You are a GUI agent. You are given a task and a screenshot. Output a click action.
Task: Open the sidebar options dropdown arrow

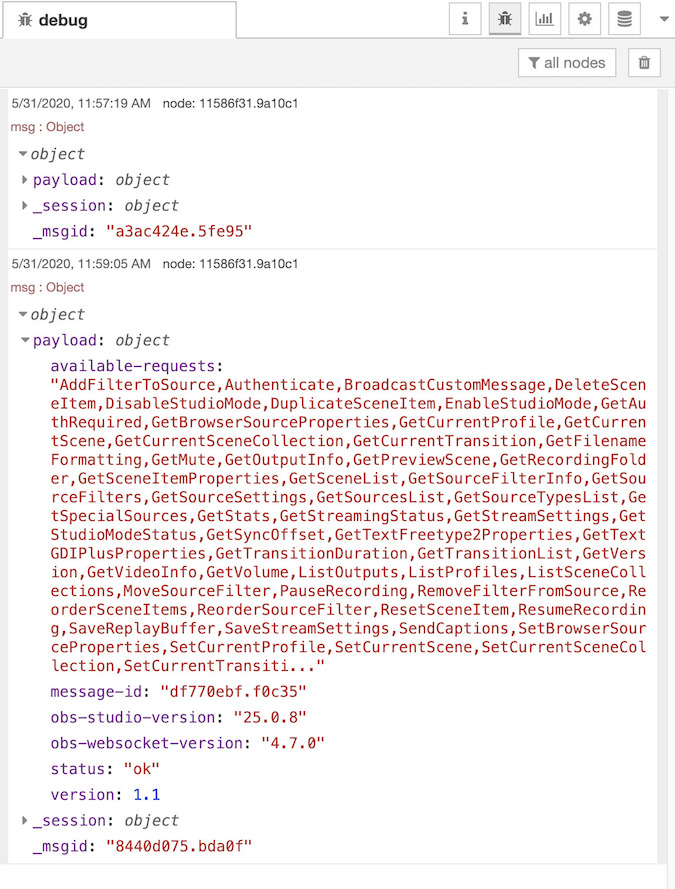[662, 18]
